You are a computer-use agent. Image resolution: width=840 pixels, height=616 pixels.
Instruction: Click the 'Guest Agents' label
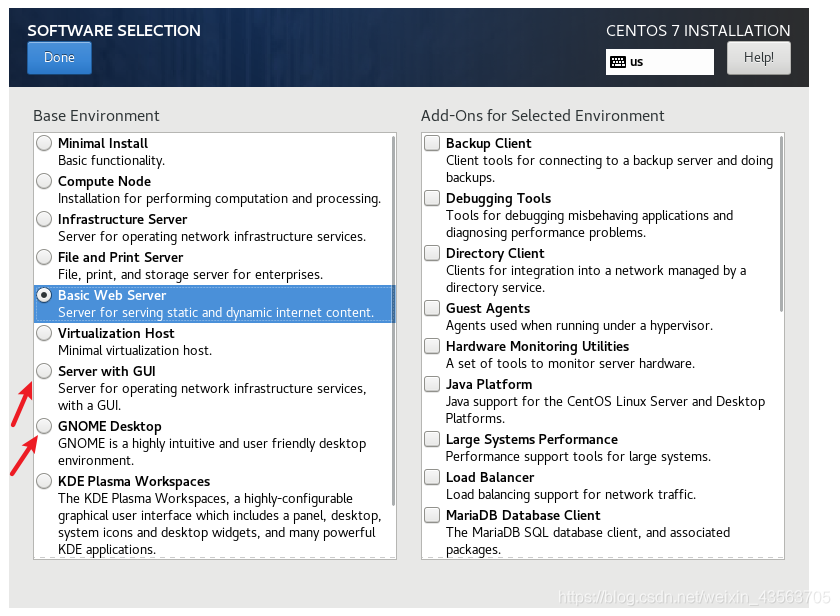[x=488, y=309]
